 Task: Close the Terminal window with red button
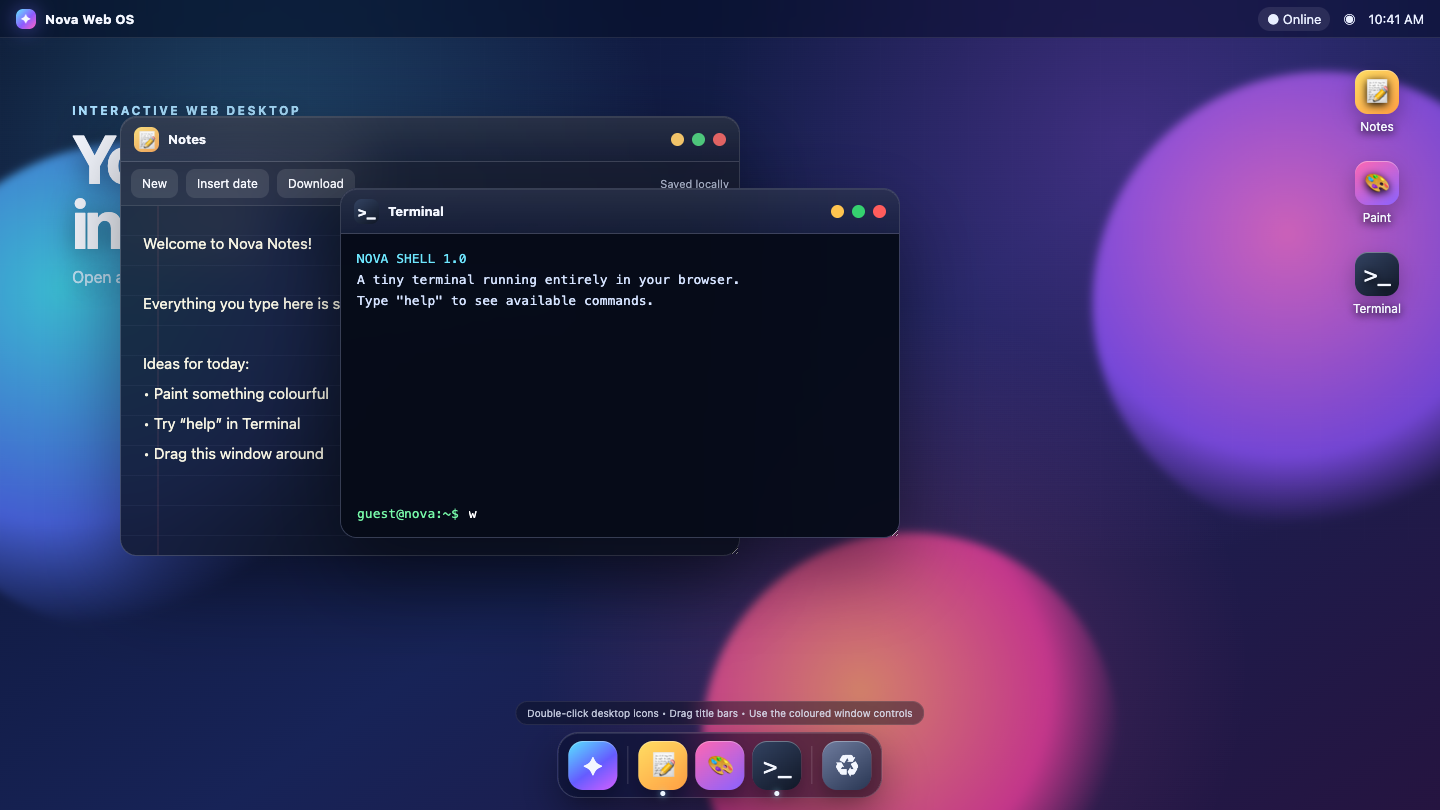(880, 212)
